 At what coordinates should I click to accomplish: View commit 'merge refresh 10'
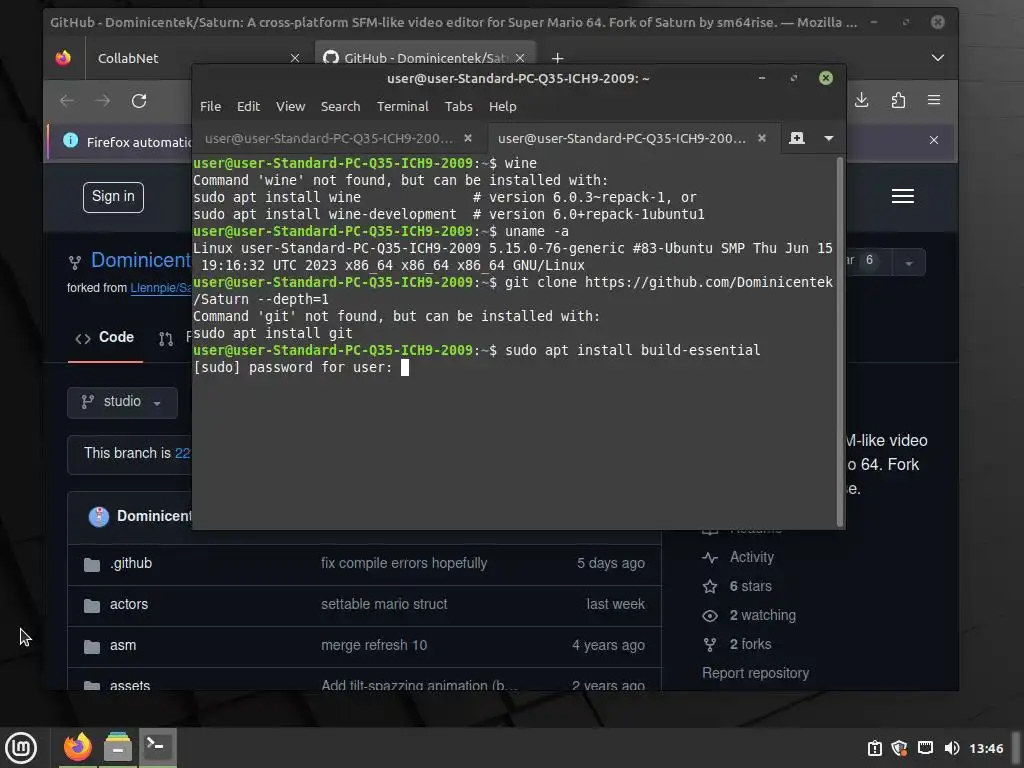(x=374, y=646)
